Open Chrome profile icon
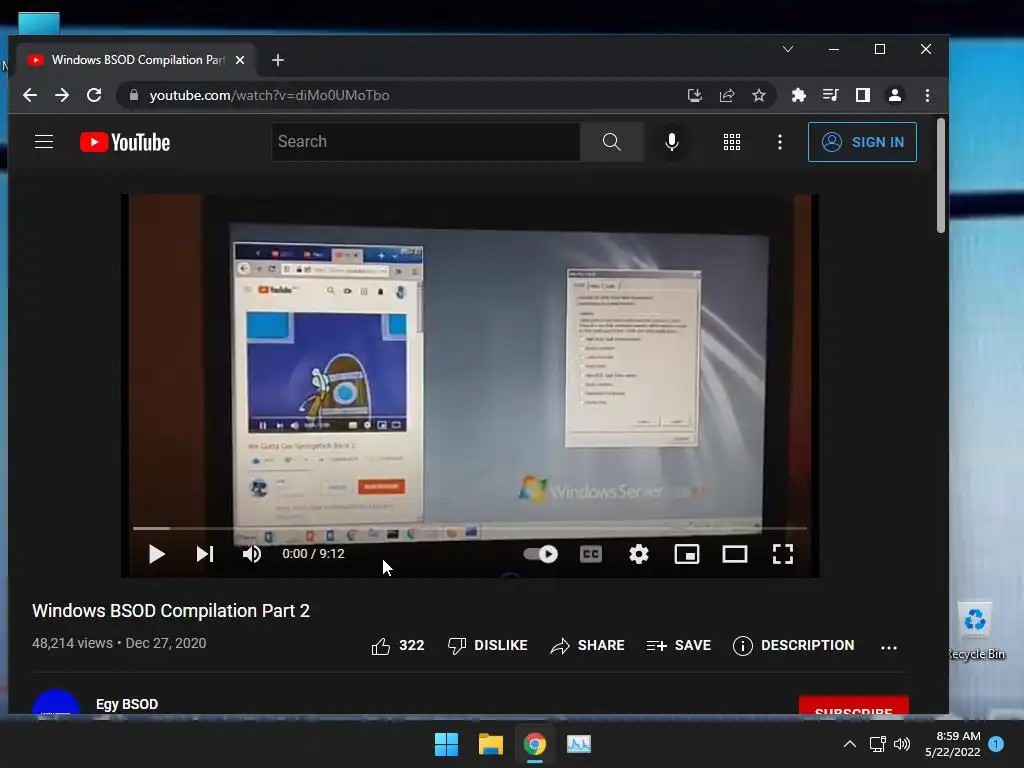The image size is (1024, 768). (x=895, y=95)
